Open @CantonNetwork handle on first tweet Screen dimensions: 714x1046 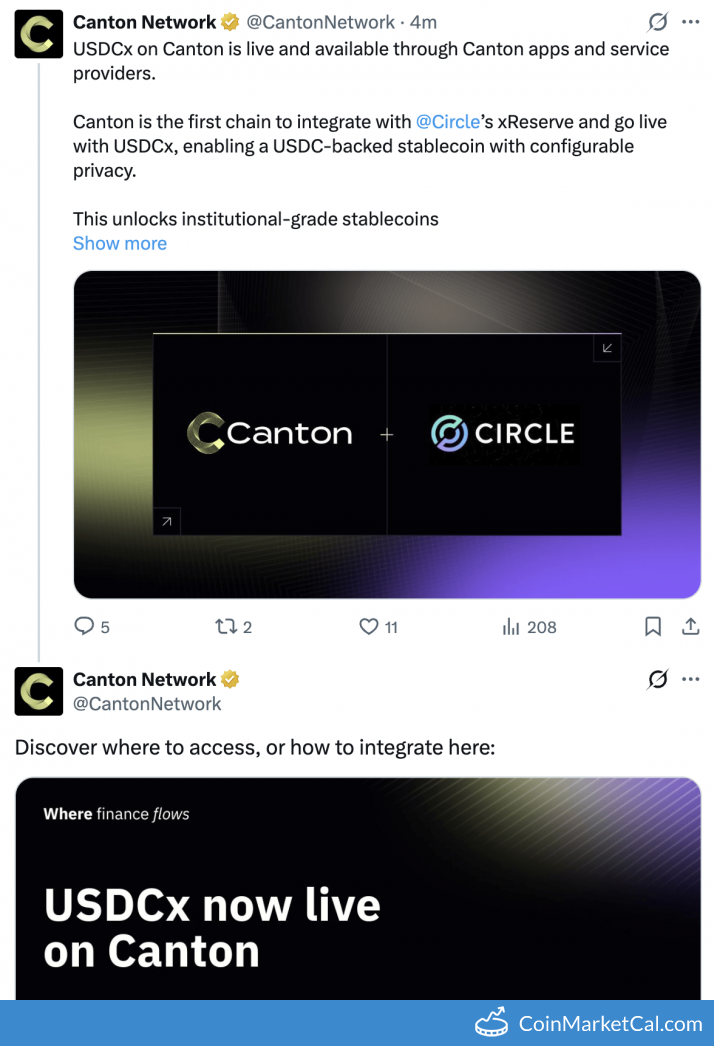[320, 22]
